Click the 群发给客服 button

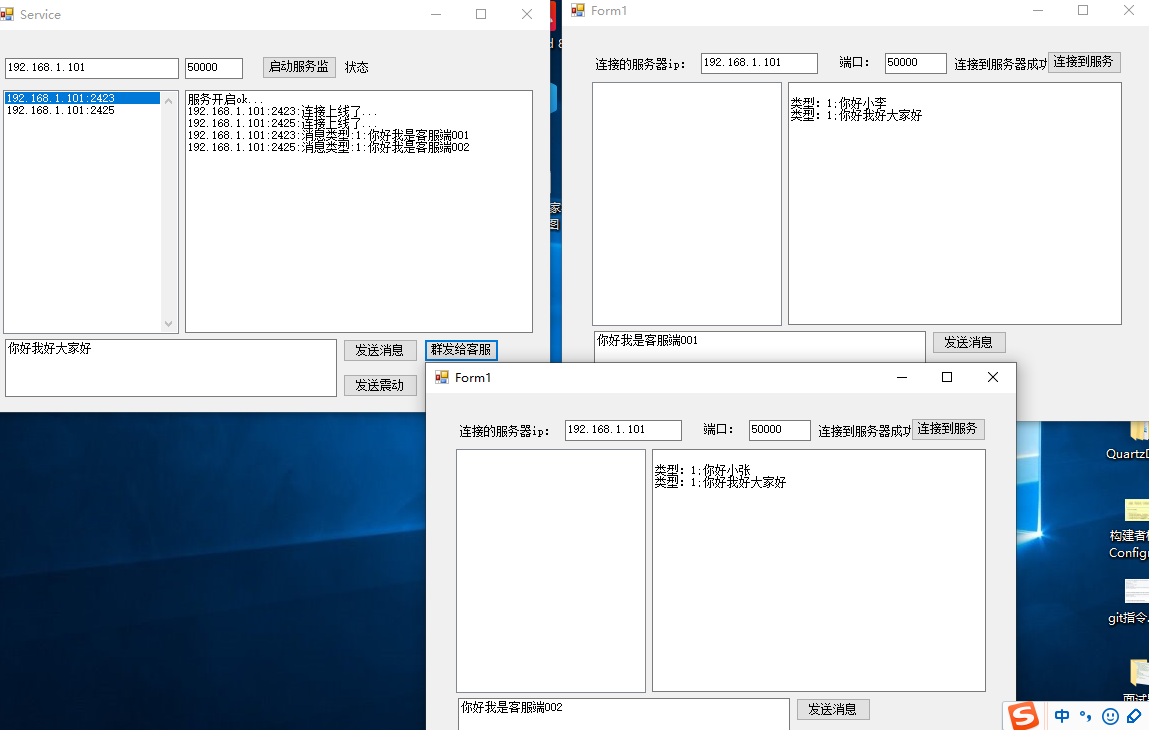(x=461, y=350)
